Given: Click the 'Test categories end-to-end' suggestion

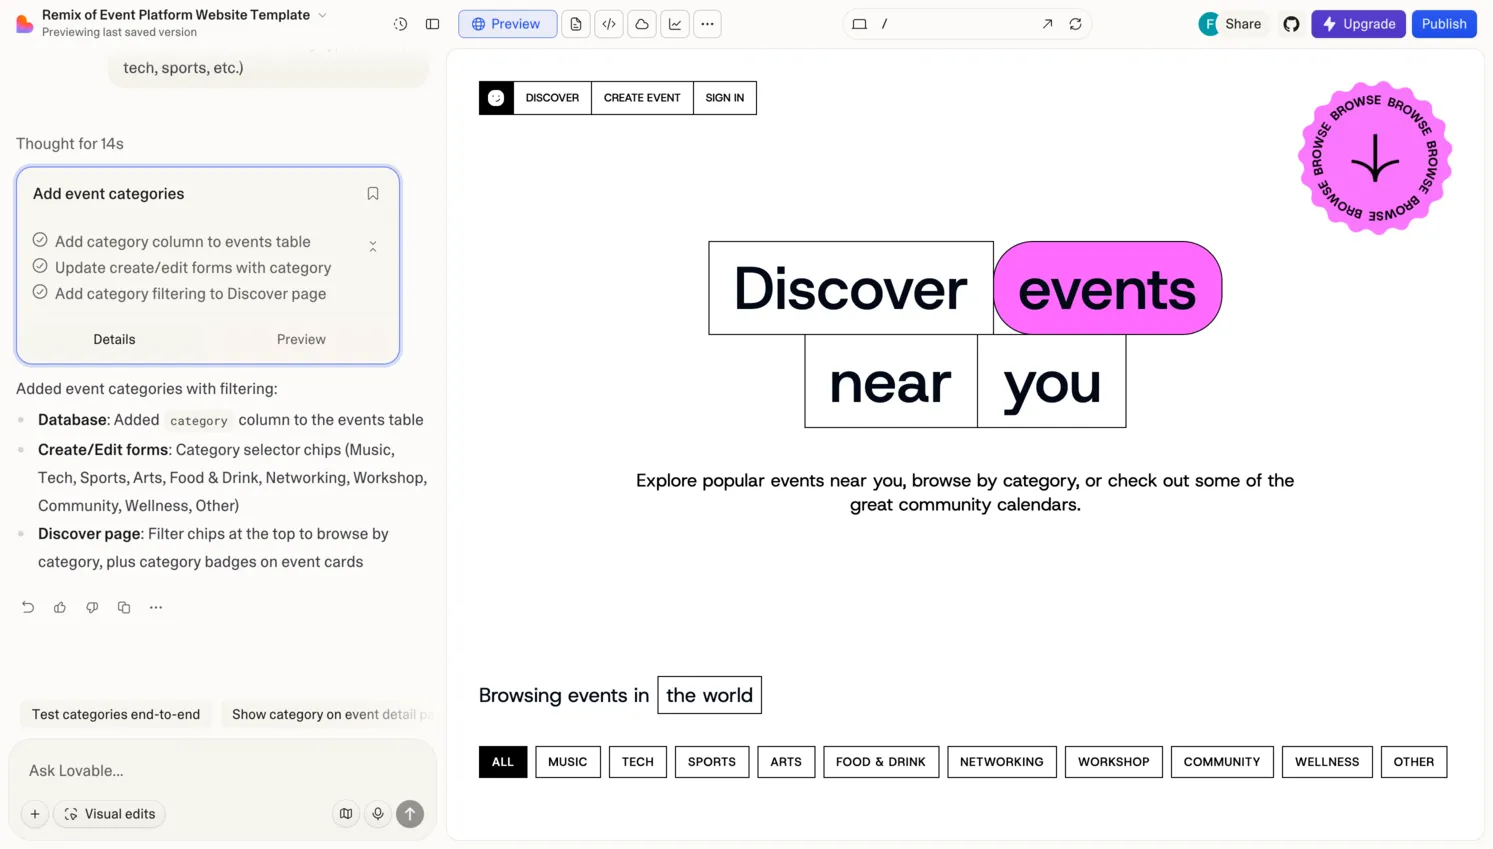Looking at the screenshot, I should pos(115,714).
